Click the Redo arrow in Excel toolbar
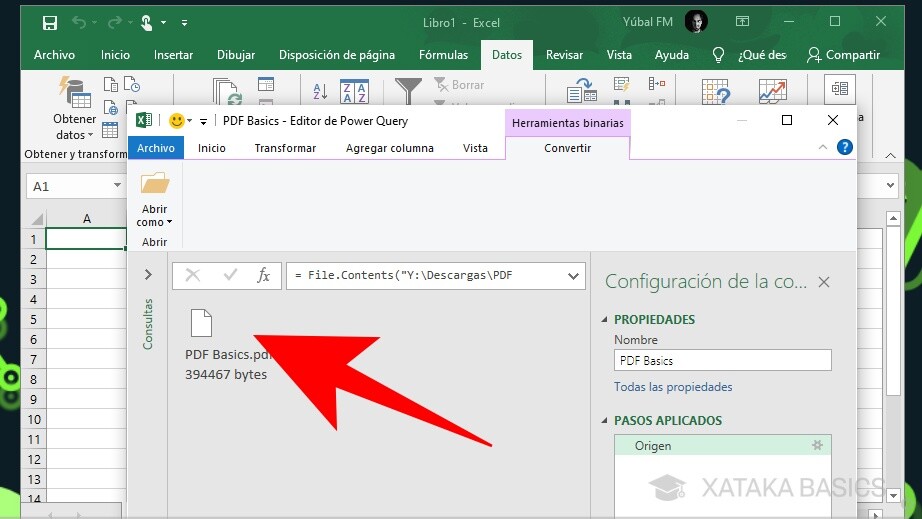The height and width of the screenshot is (519, 922). click(115, 22)
